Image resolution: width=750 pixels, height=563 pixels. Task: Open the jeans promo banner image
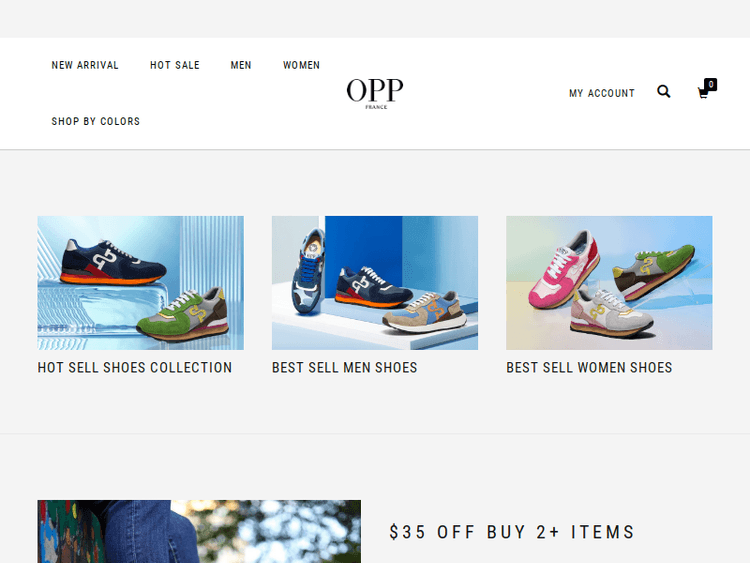pyautogui.click(x=199, y=531)
